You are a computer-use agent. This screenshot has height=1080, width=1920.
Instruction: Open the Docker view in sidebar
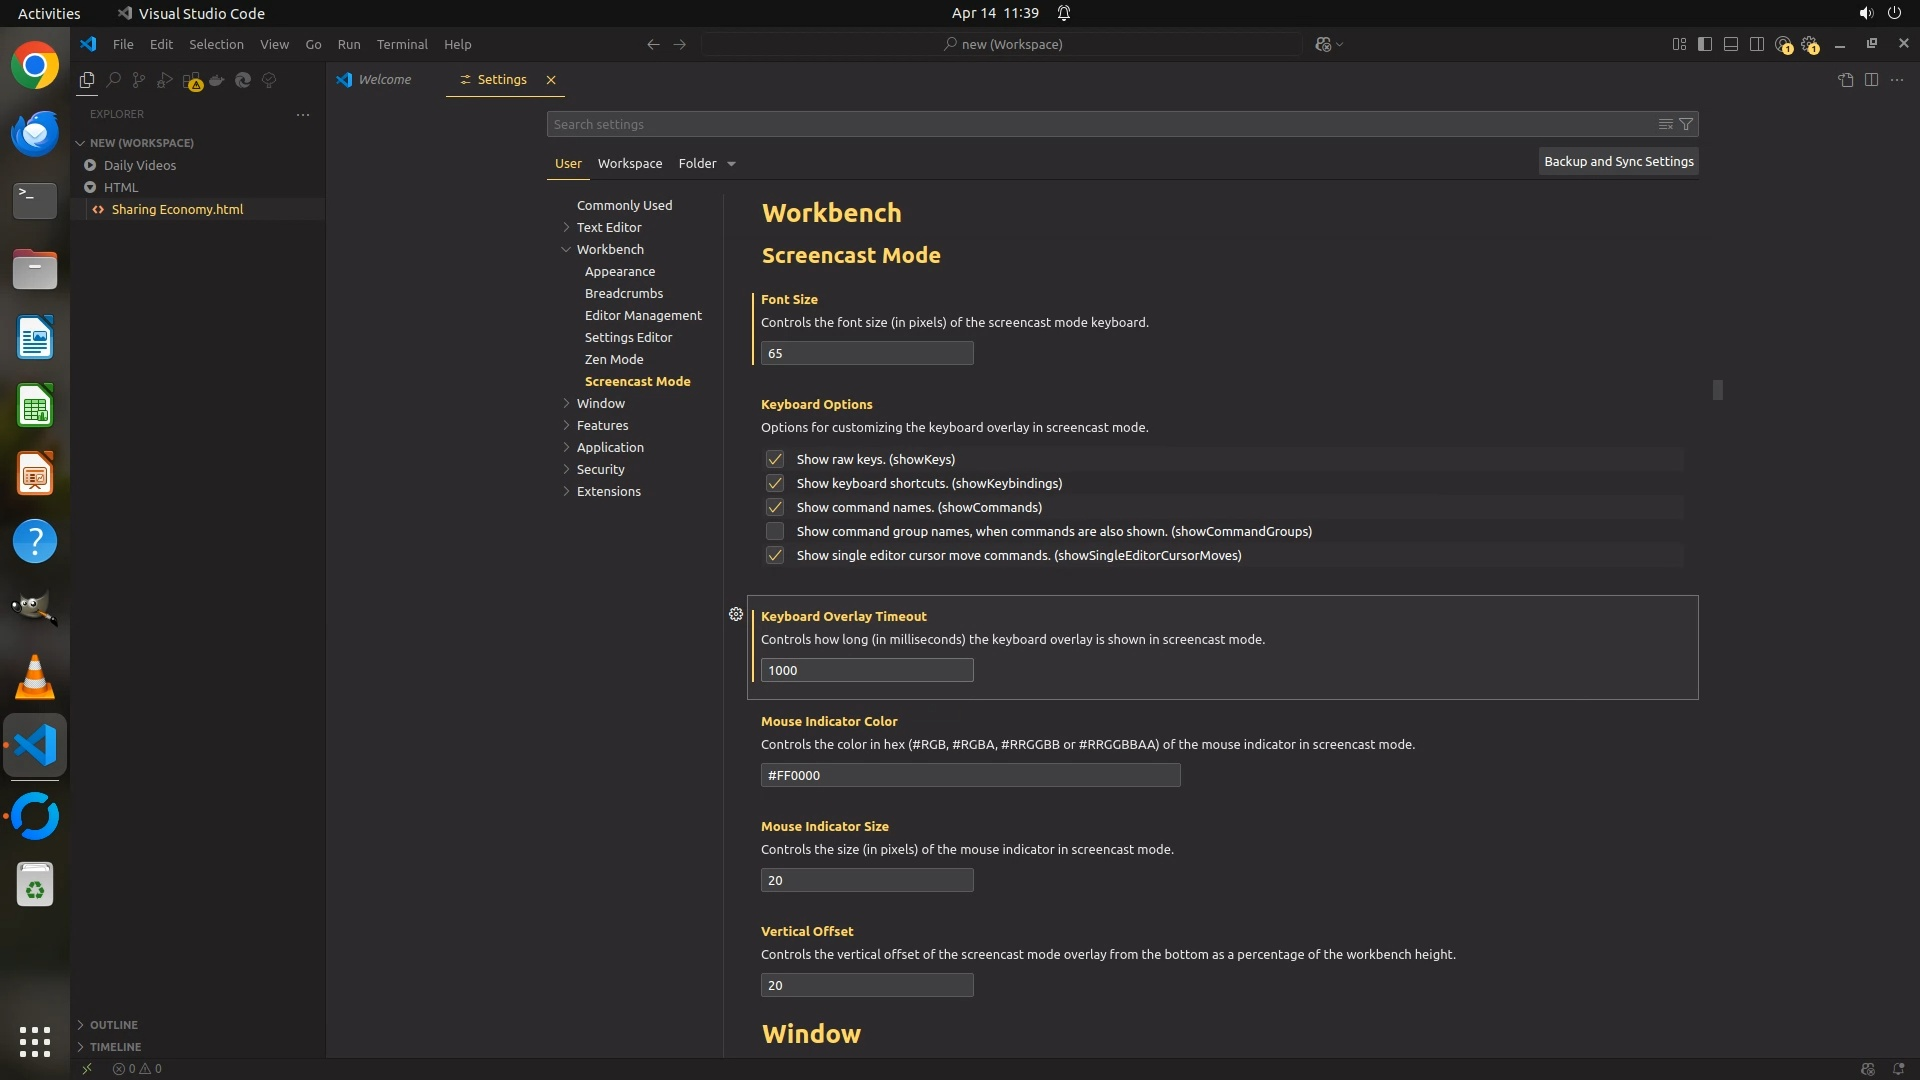217,80
